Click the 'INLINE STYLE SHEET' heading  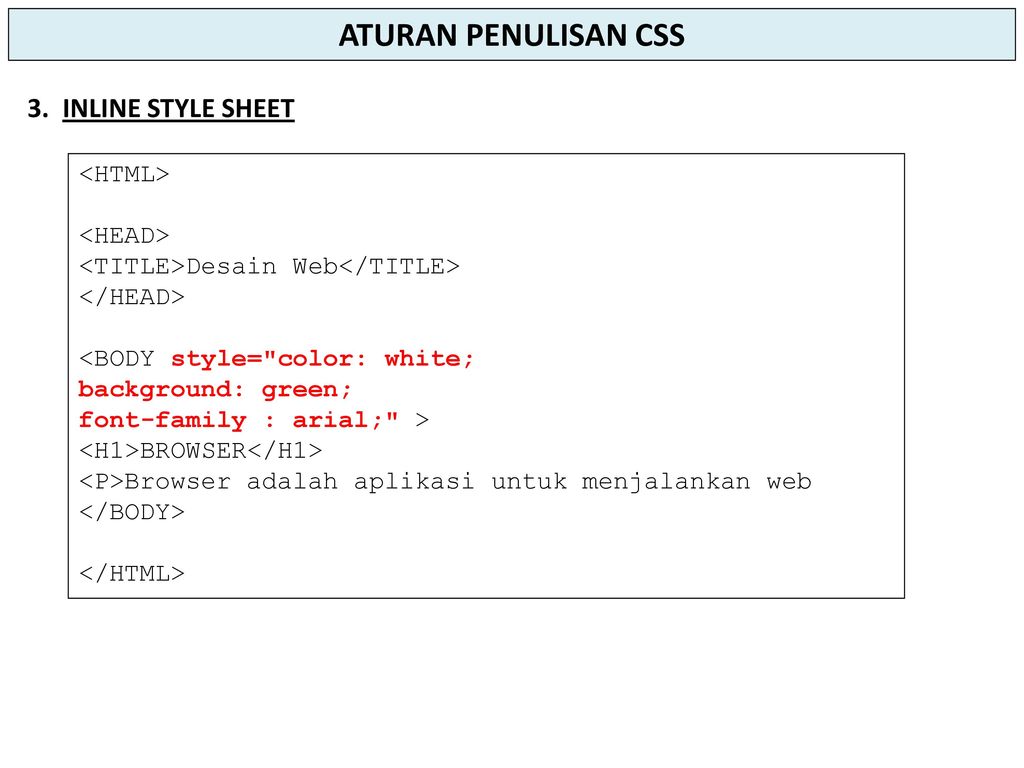point(178,109)
